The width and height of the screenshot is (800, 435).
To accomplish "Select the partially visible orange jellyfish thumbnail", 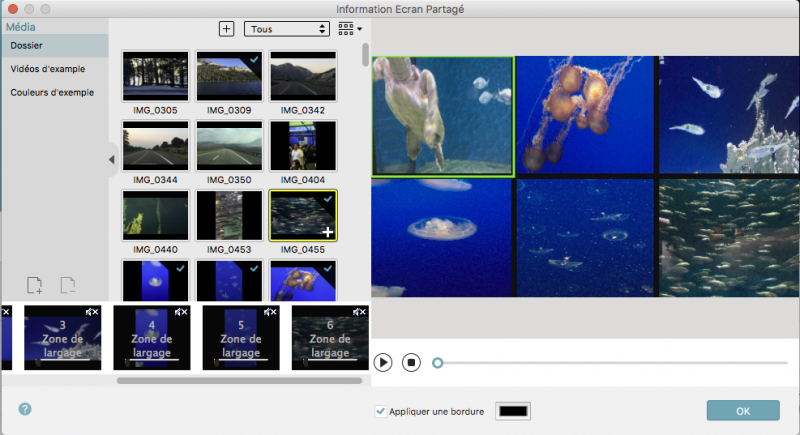I will pyautogui.click(x=303, y=280).
